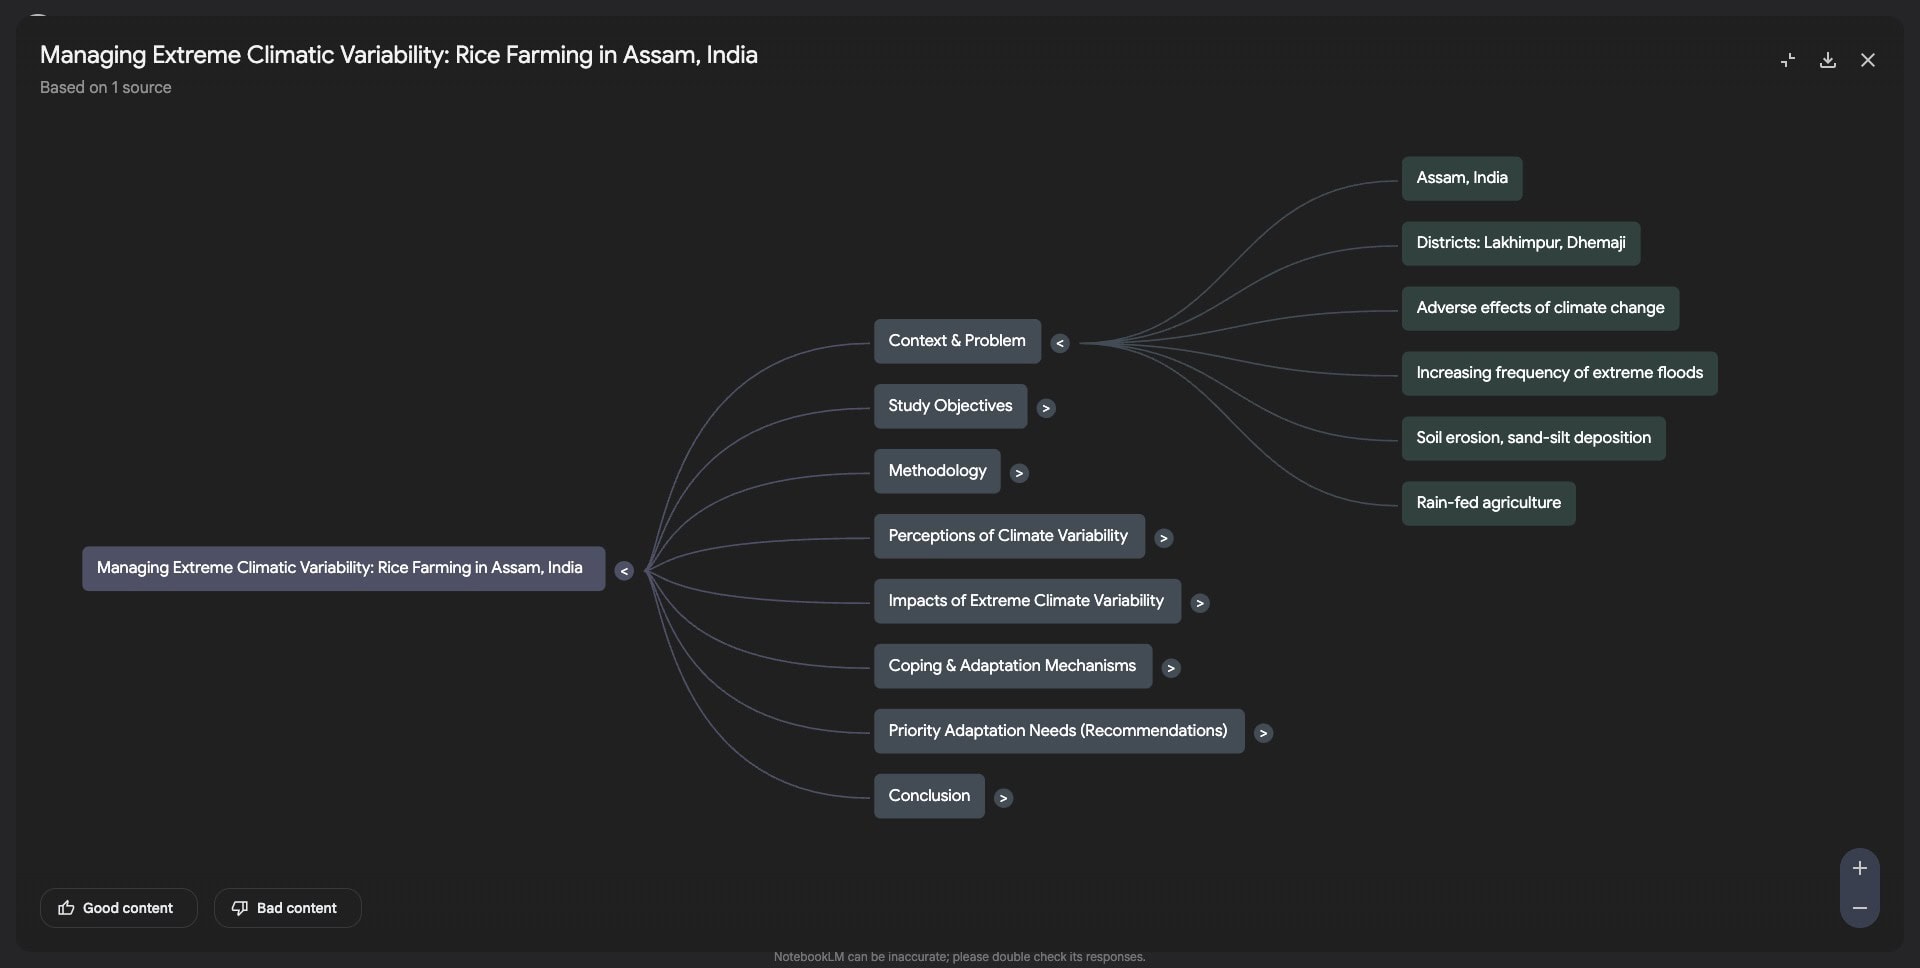The image size is (1920, 968).
Task: Collapse the root node chevron
Action: [624, 571]
